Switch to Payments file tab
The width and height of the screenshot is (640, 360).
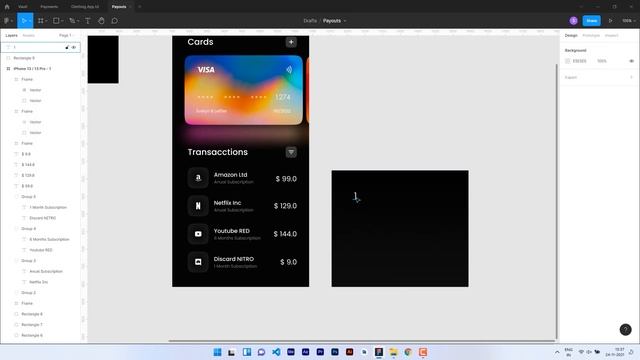49,7
